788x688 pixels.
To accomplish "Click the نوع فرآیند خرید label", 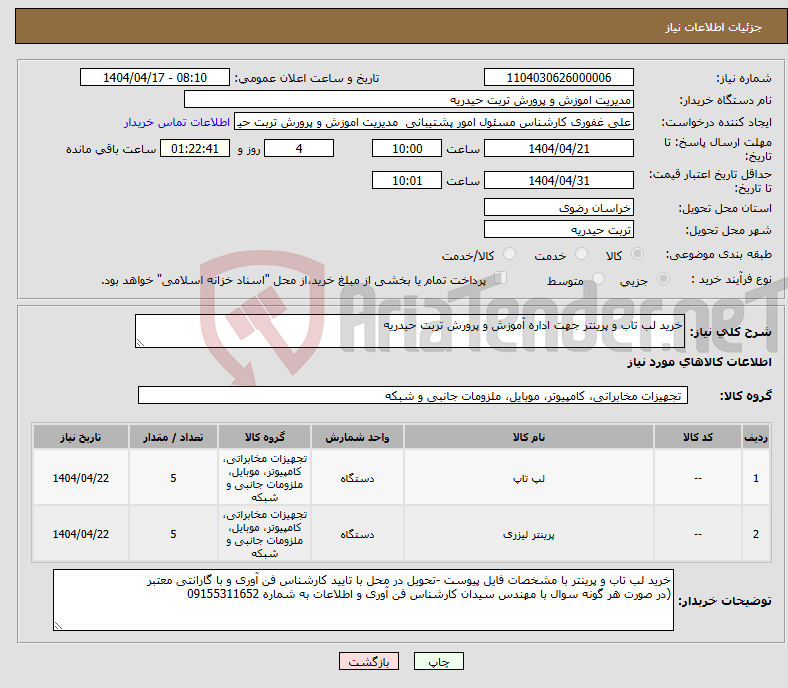I will (x=731, y=279).
